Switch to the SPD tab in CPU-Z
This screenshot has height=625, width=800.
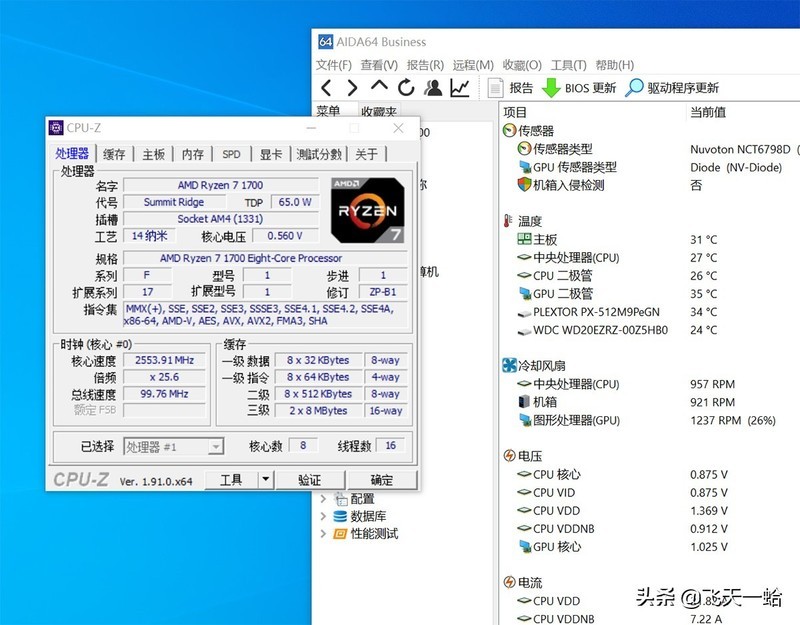[x=231, y=154]
